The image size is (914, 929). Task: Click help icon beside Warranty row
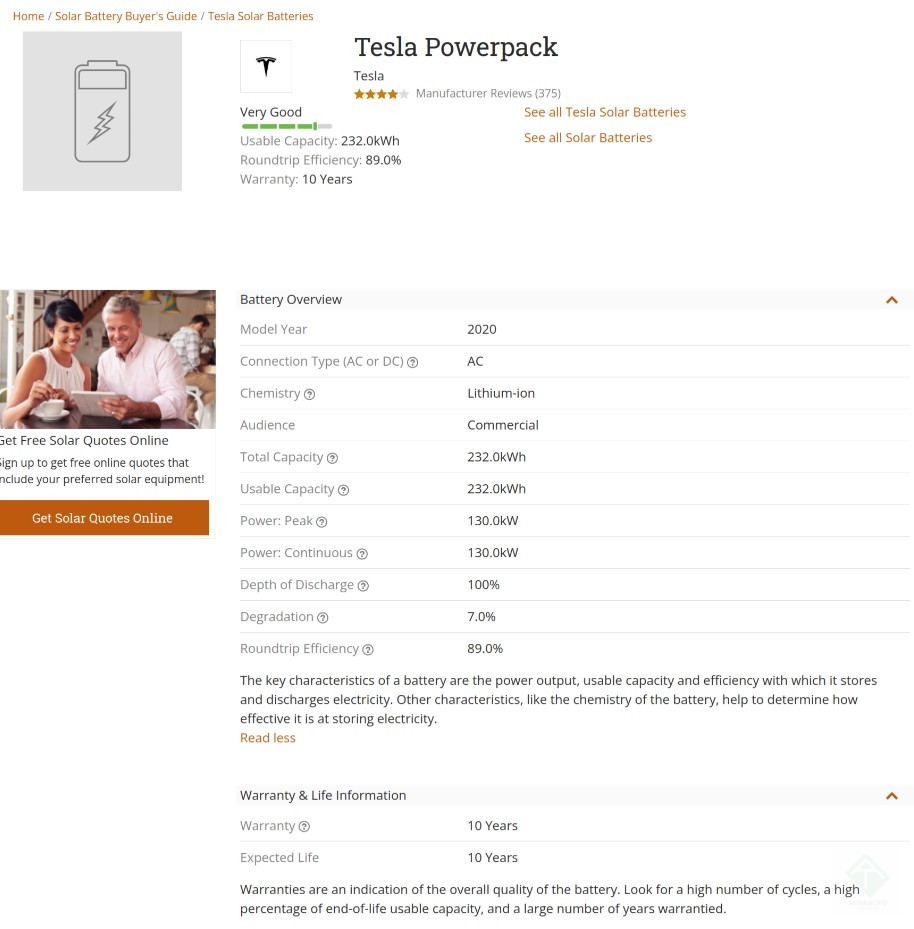click(x=304, y=827)
